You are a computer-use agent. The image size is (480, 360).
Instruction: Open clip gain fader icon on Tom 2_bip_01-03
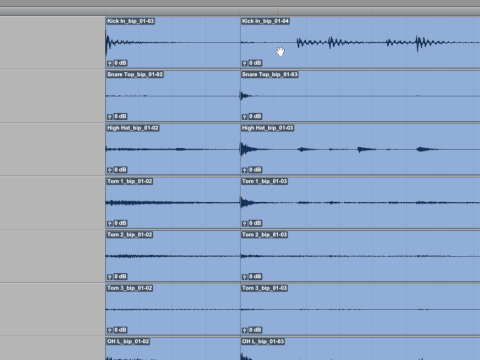coord(244,277)
